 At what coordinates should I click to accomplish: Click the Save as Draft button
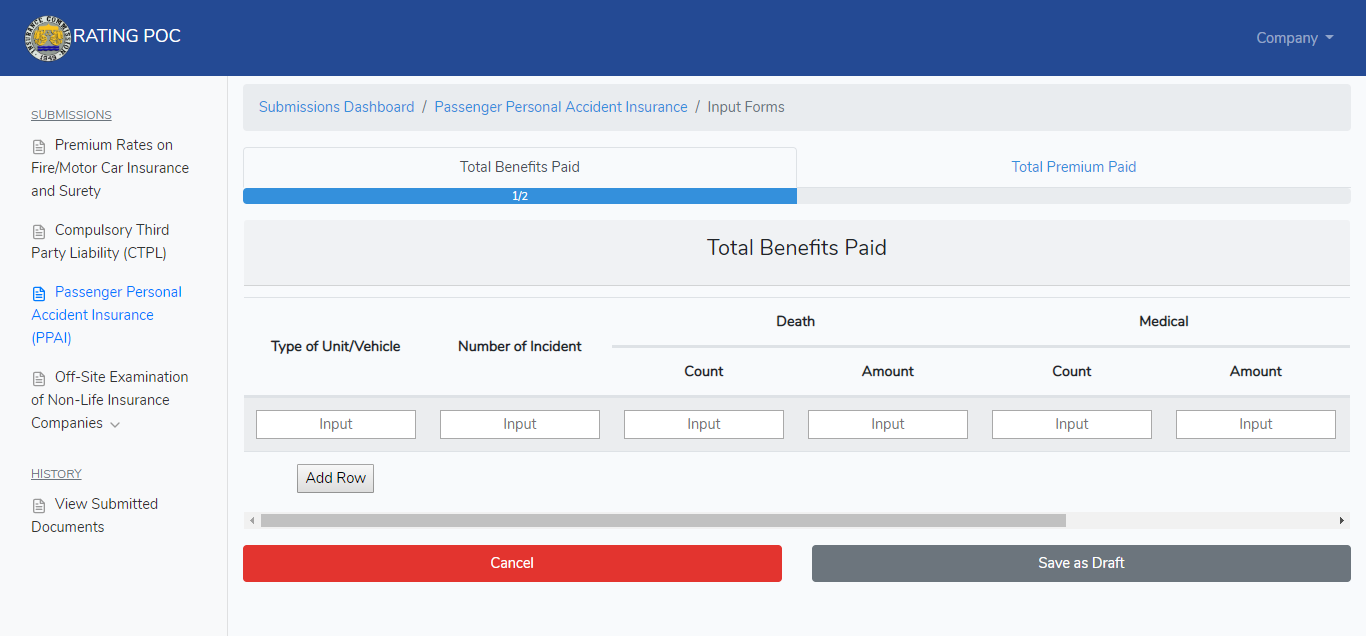tap(1081, 563)
